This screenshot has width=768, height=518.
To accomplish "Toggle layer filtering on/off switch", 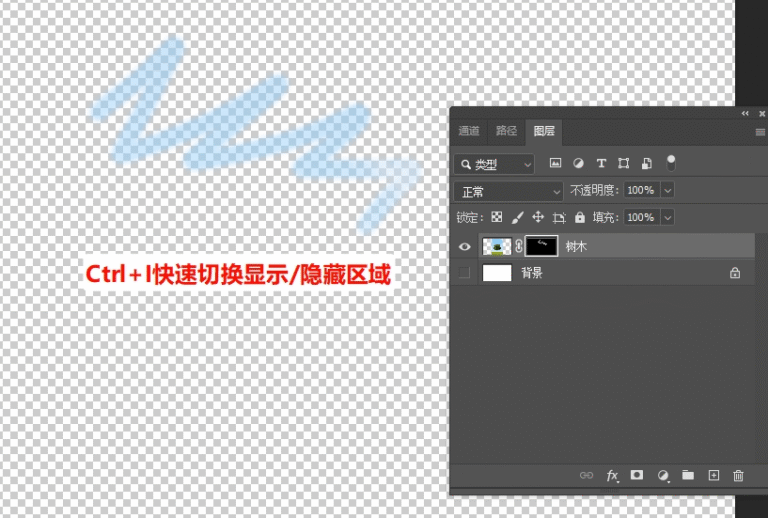I will click(x=671, y=163).
